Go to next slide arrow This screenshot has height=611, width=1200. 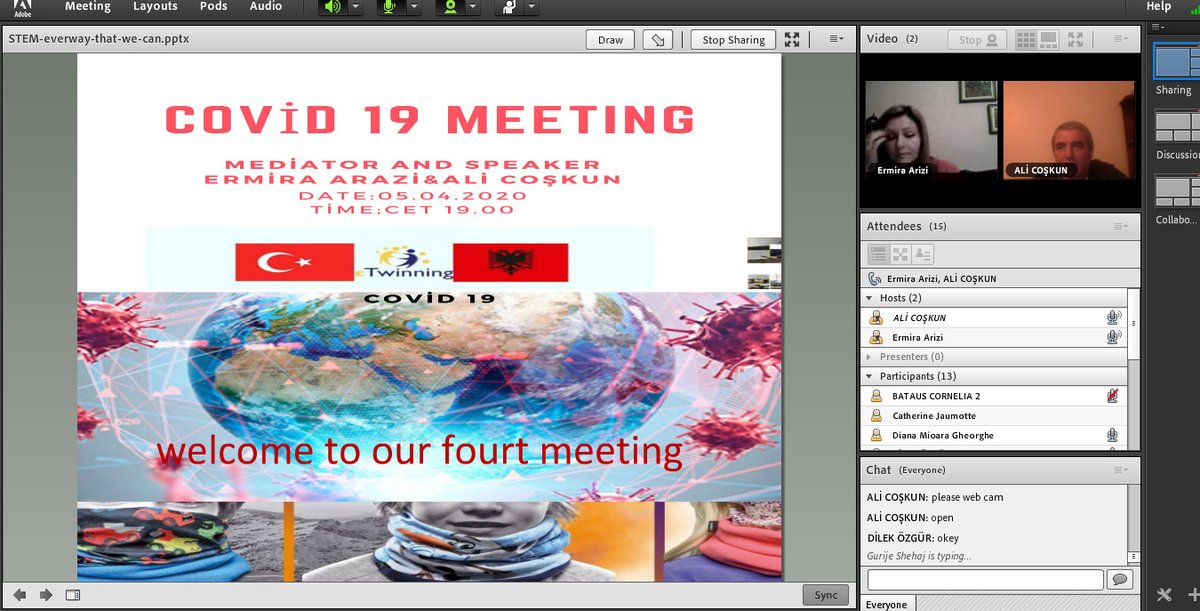(x=46, y=595)
